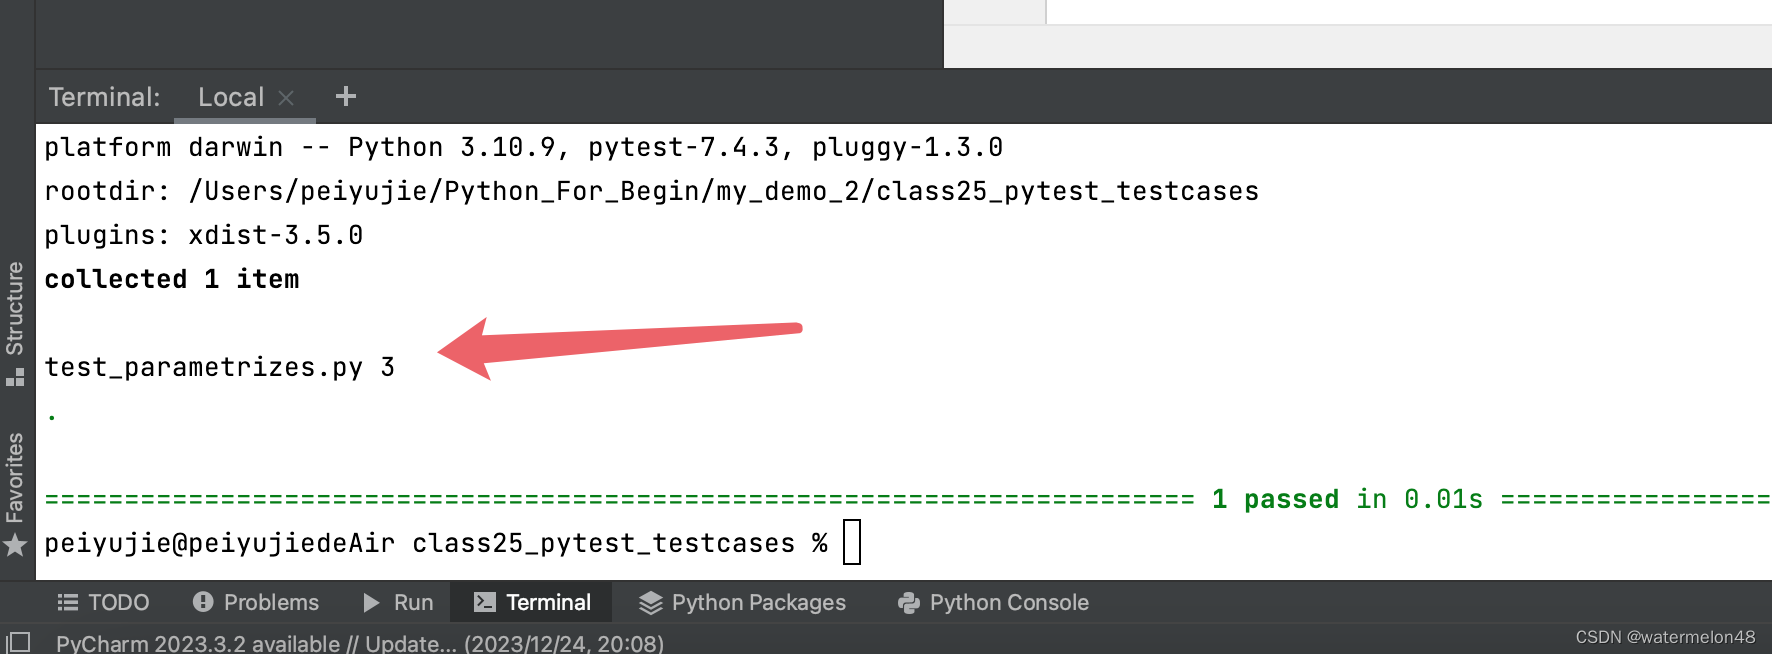Click the 'test_parametrizes.py 3' output line

pyautogui.click(x=220, y=368)
